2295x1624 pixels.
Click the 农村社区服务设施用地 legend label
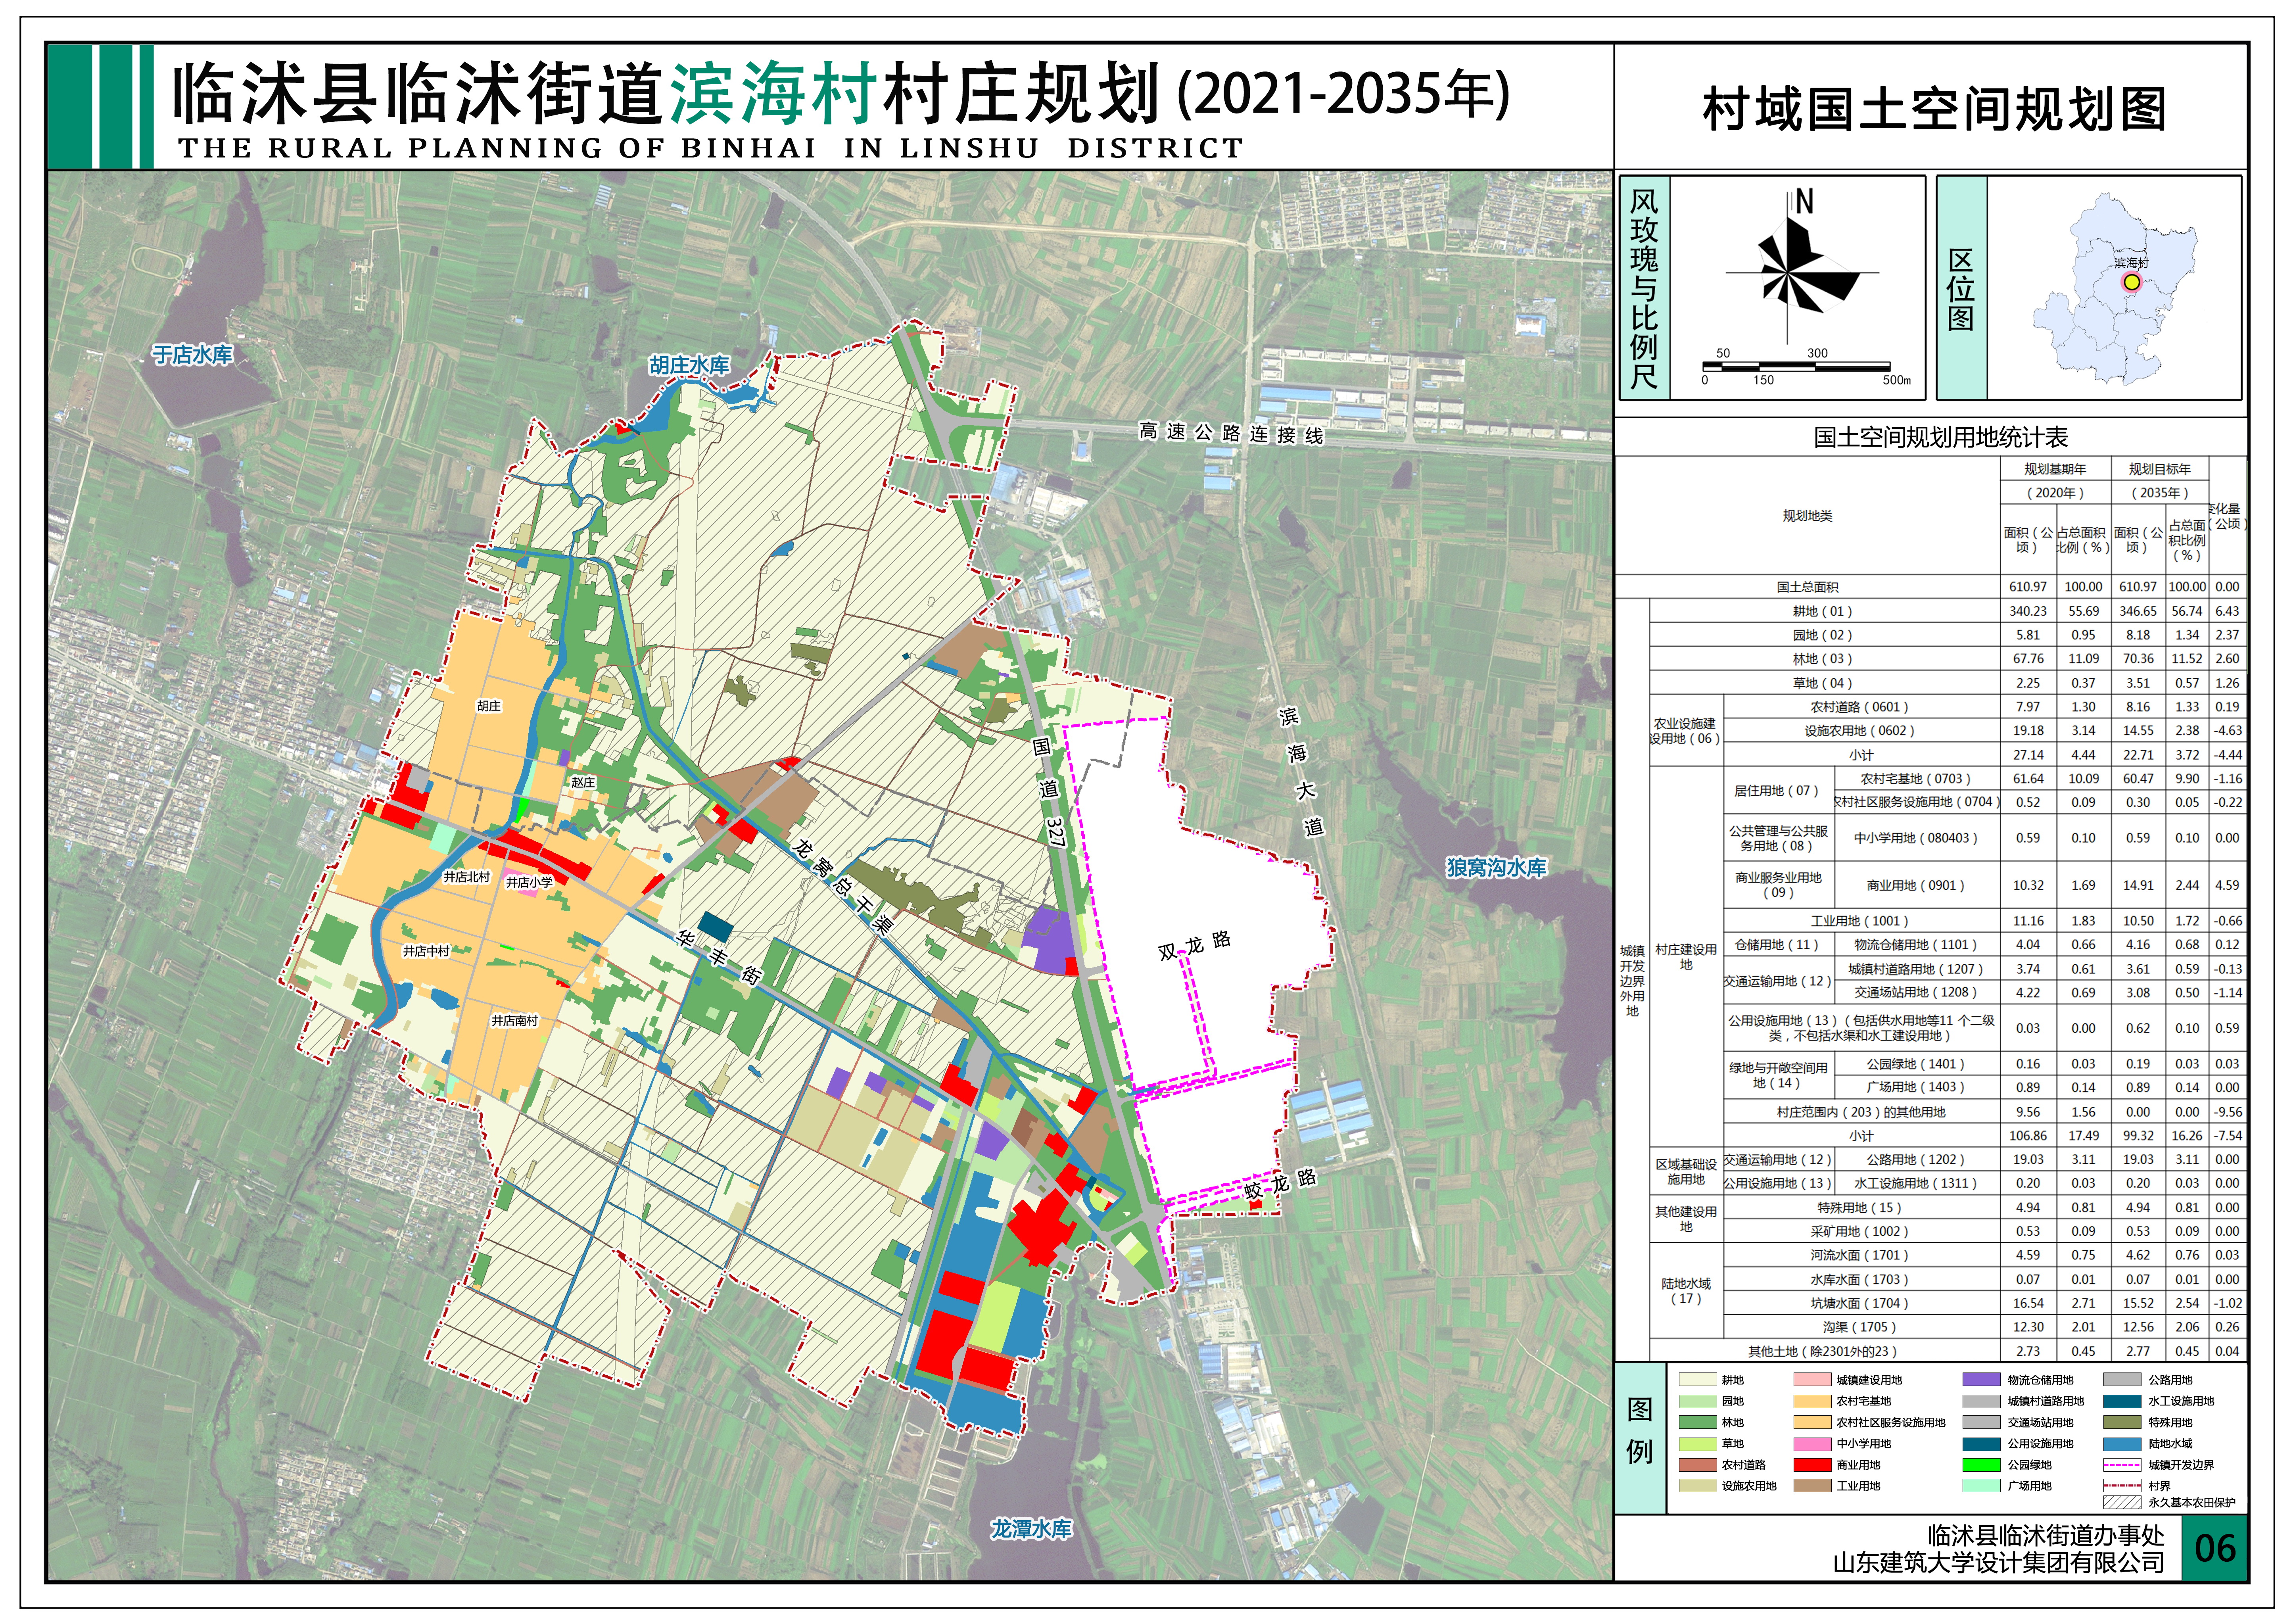(1891, 1422)
